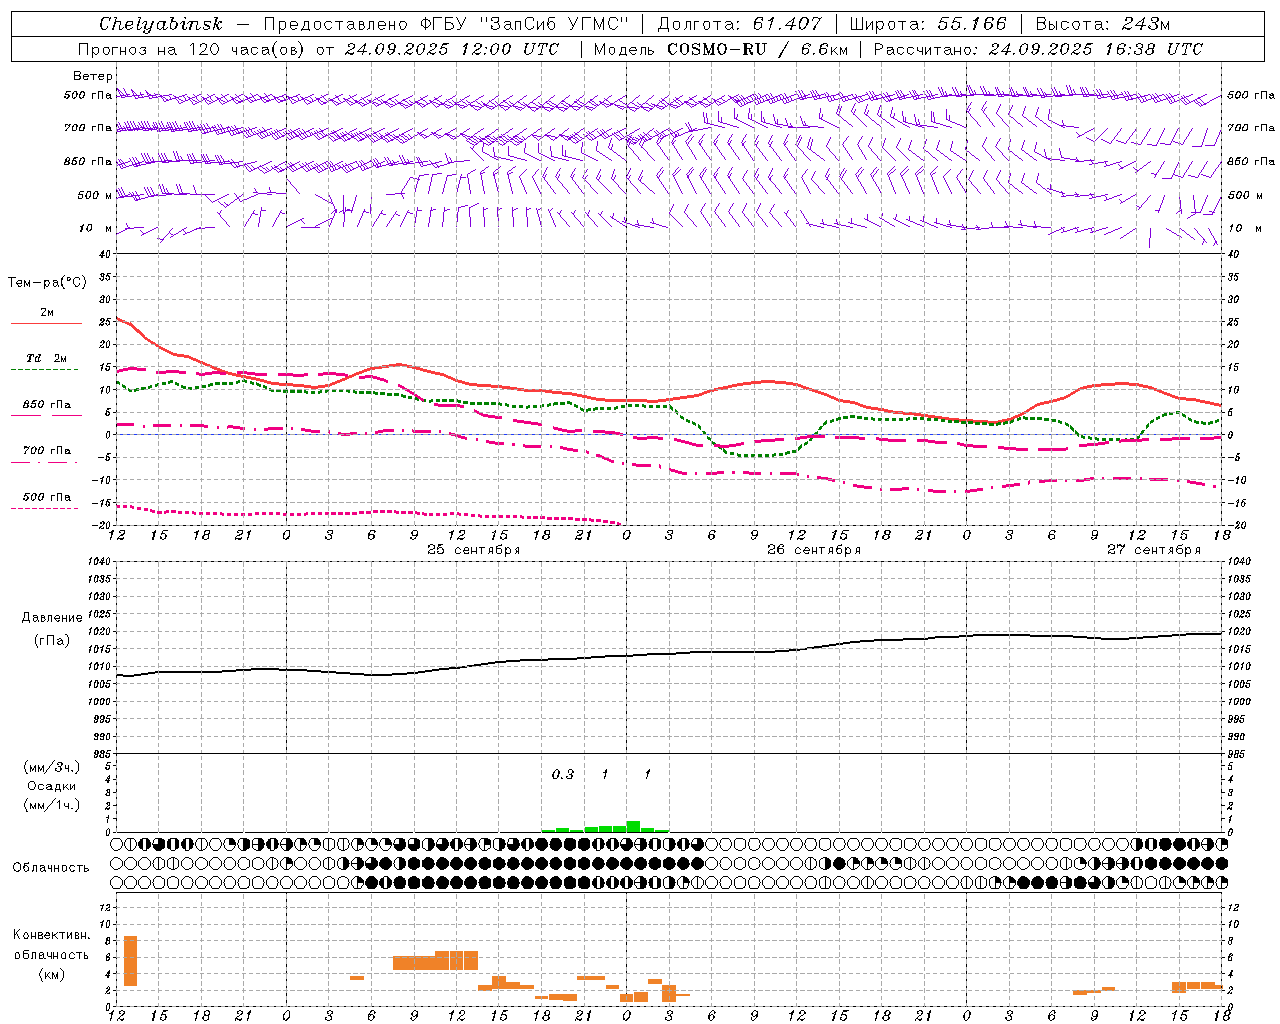This screenshot has height=1024, width=1280.
Task: Click the Осадки precipitation label
Action: [51, 786]
